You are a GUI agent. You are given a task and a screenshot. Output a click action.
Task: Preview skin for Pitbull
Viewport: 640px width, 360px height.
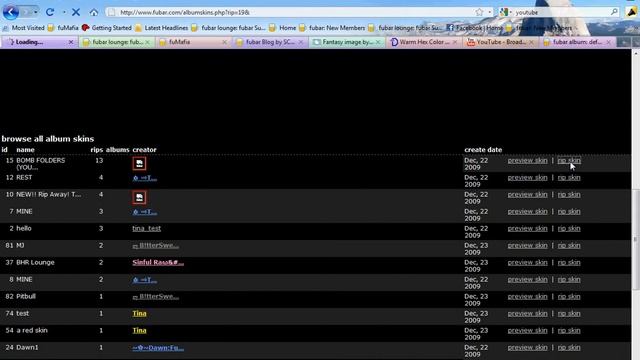point(527,297)
